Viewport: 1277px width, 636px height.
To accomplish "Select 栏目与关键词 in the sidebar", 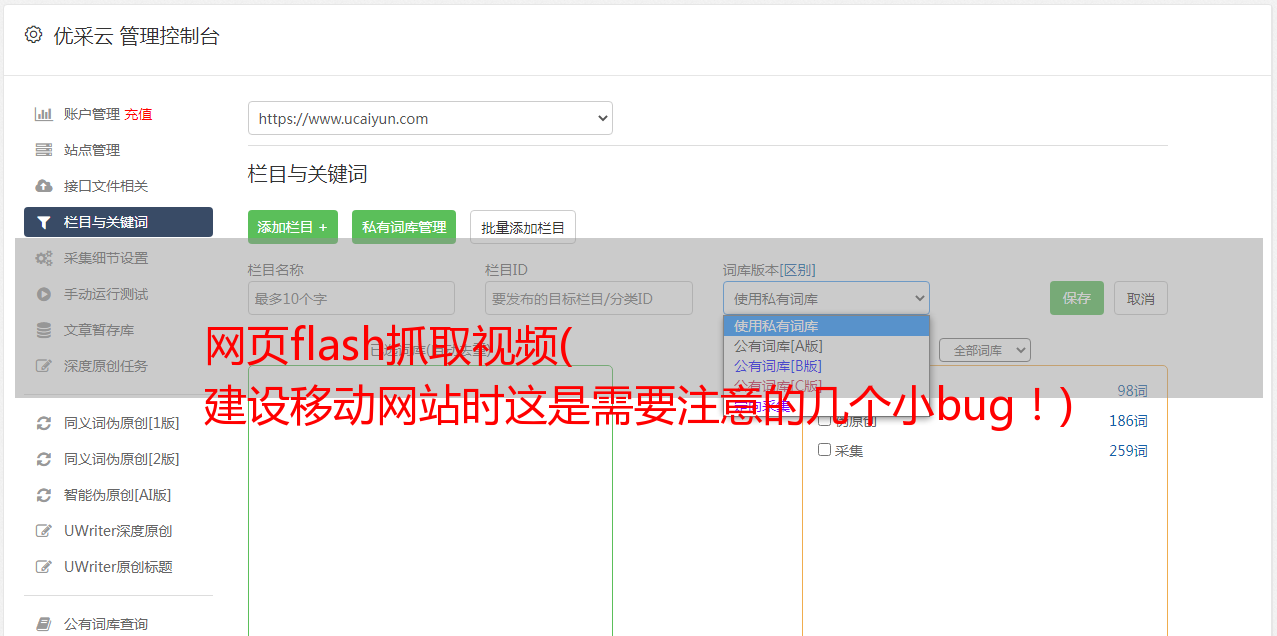I will click(118, 222).
